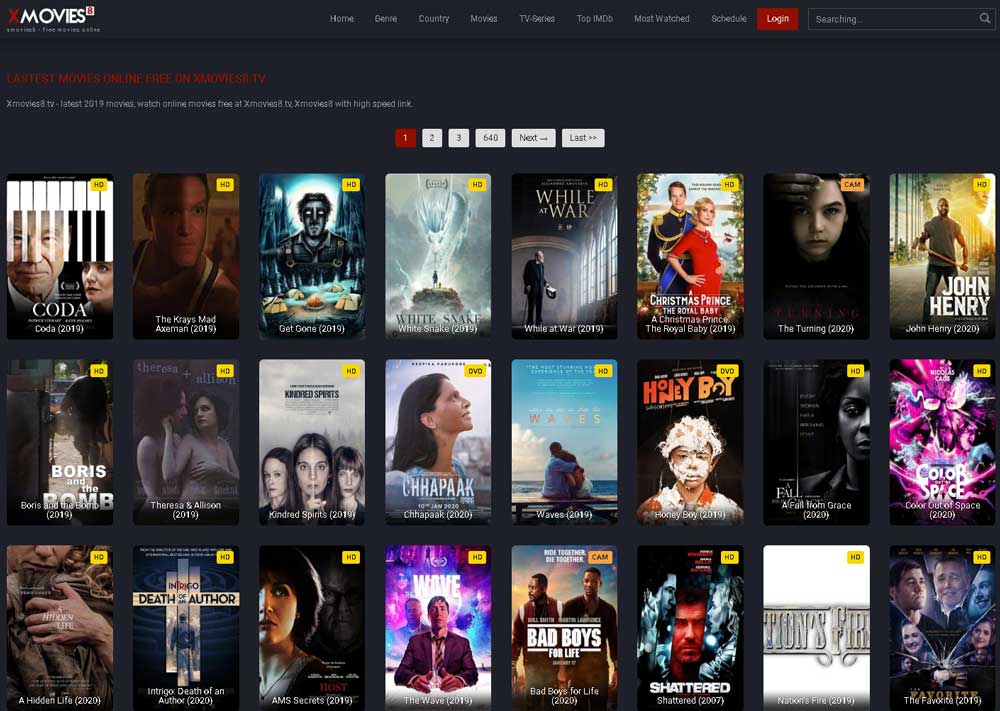Click the HD badge on The Wave
Screen dimensions: 1000x711
click(478, 557)
